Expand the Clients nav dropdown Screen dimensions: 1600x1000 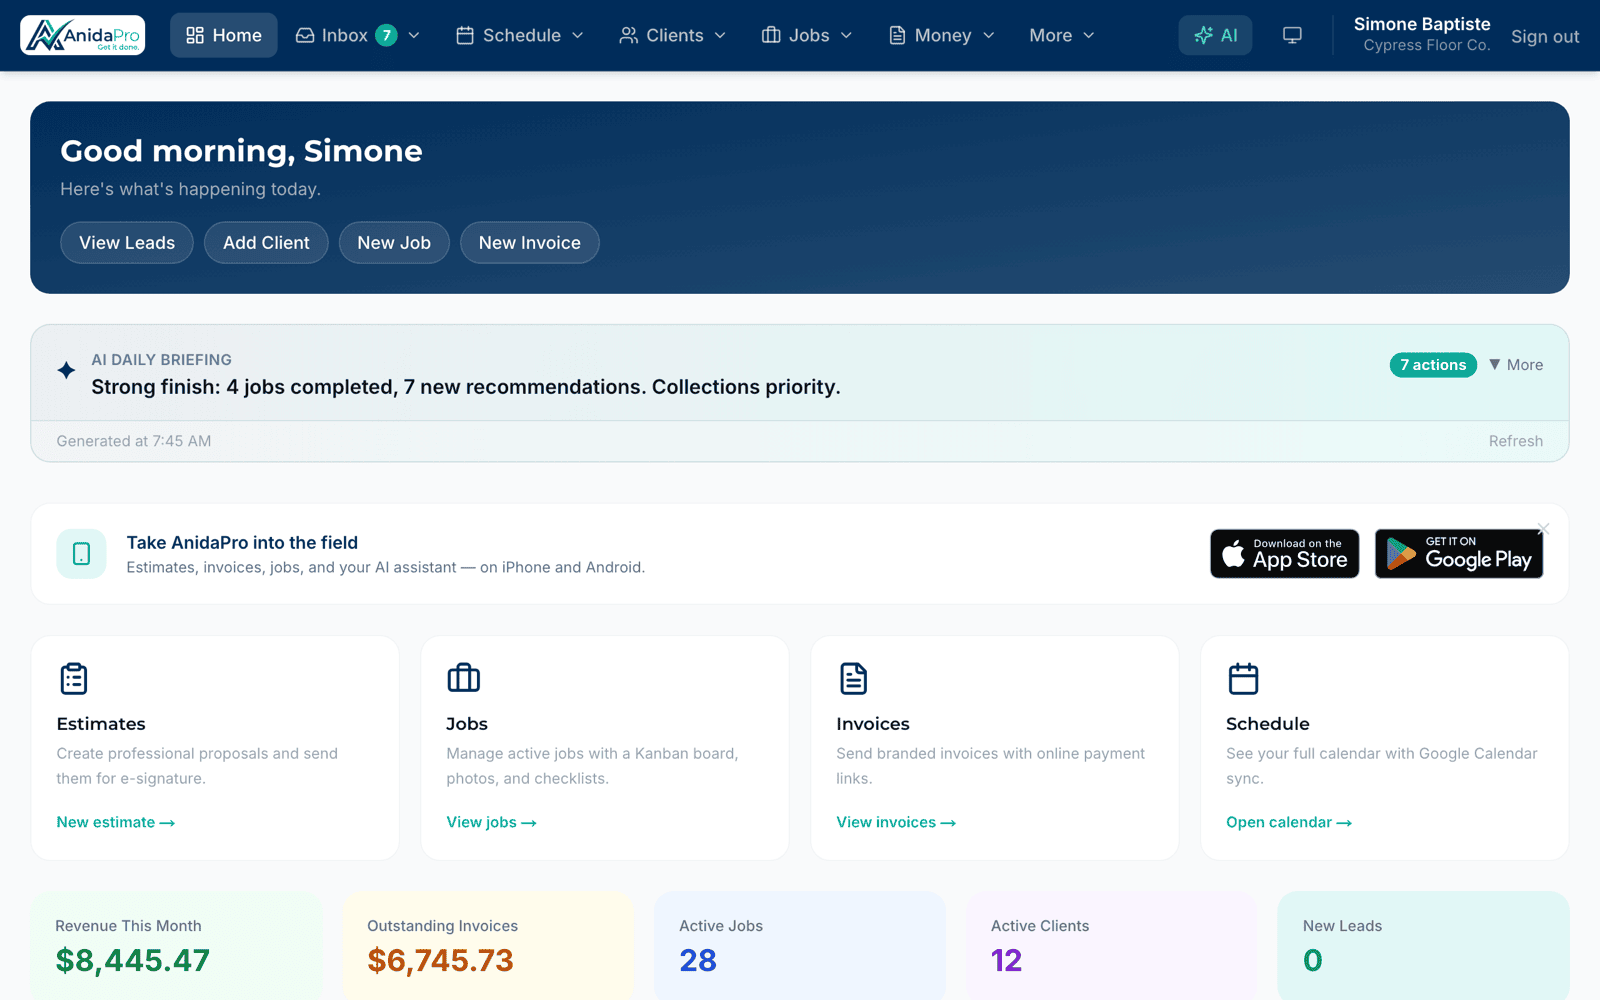click(673, 35)
